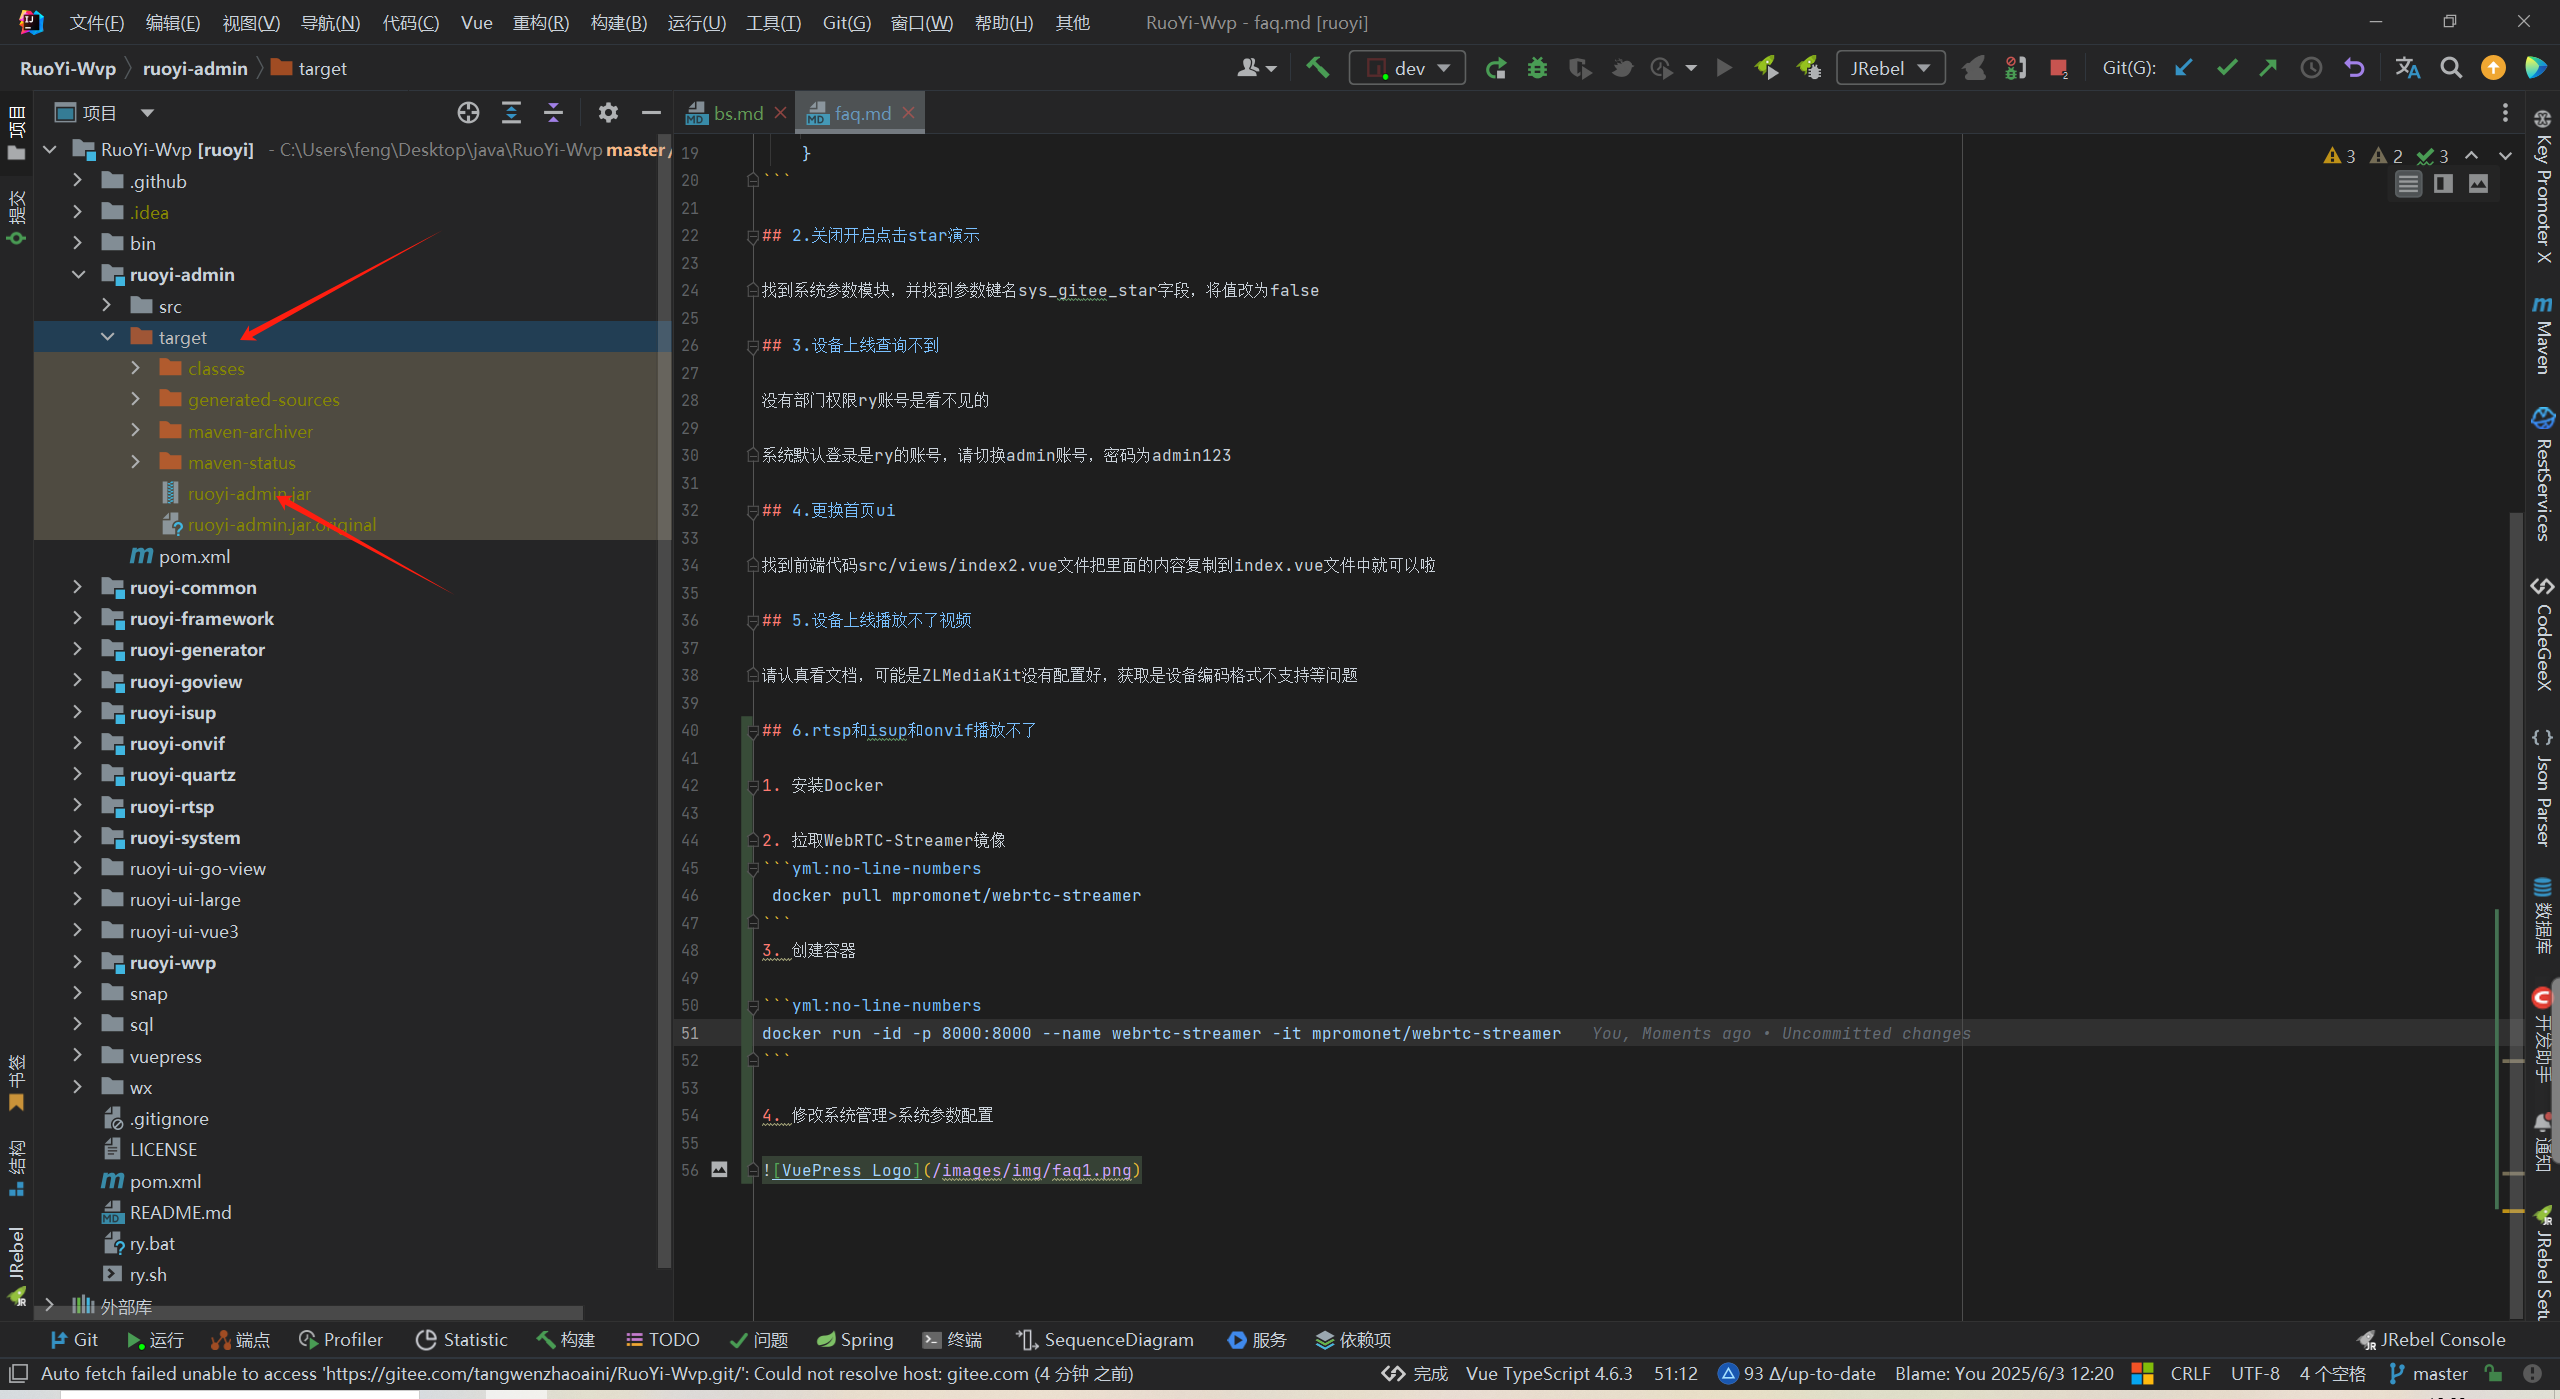Rollback changes with the purple undo arrow

(2354, 68)
